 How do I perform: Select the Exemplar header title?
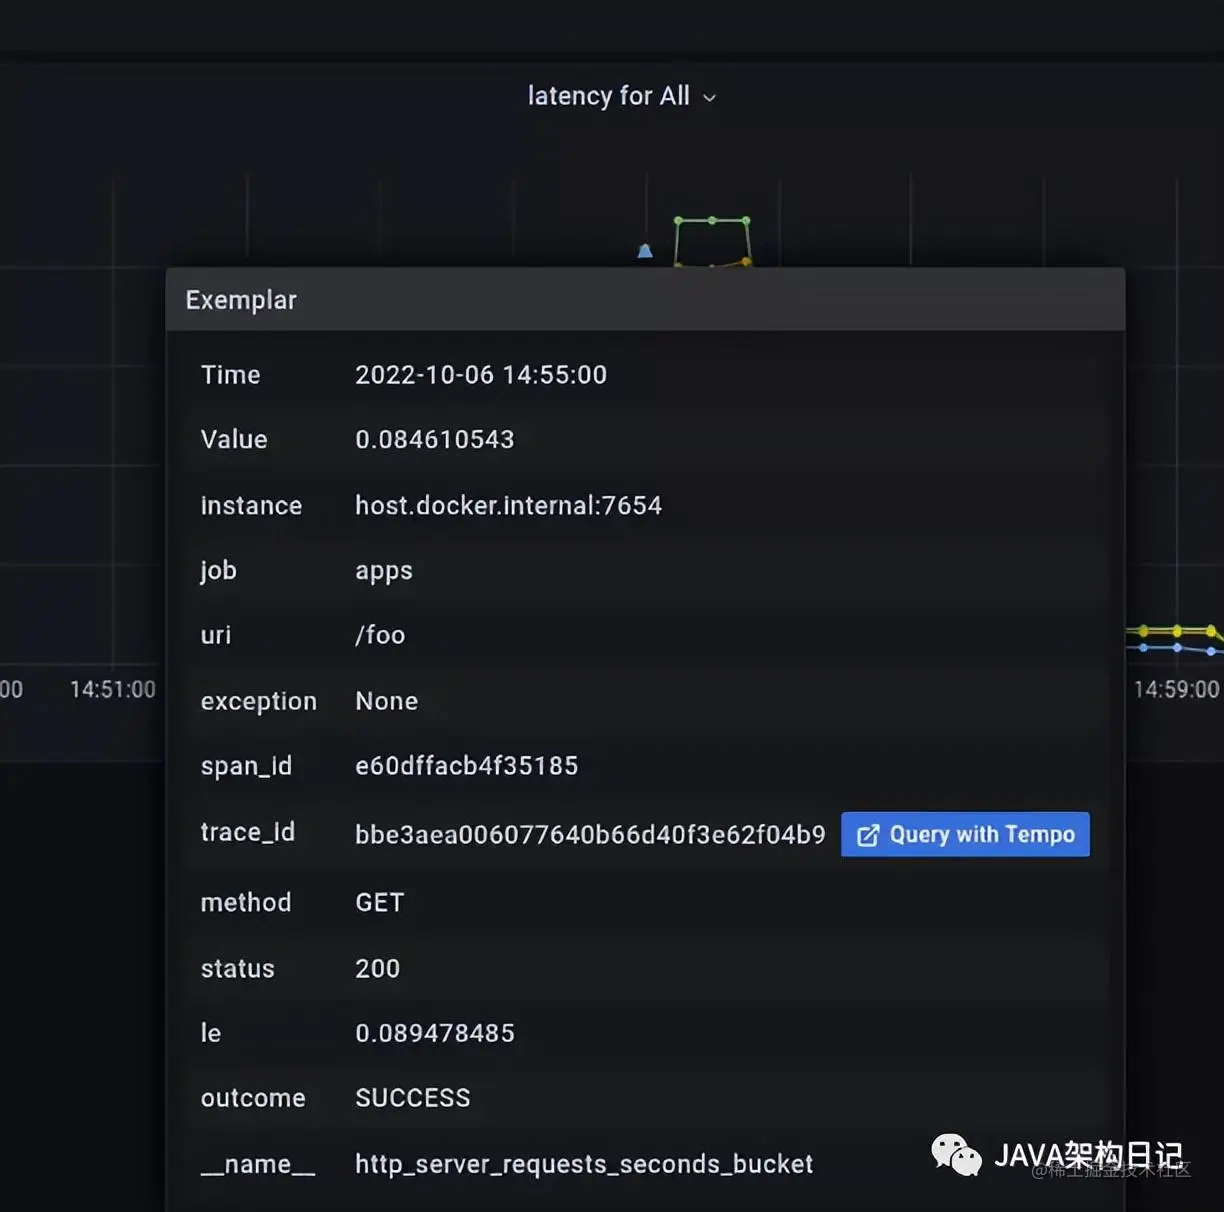point(240,299)
